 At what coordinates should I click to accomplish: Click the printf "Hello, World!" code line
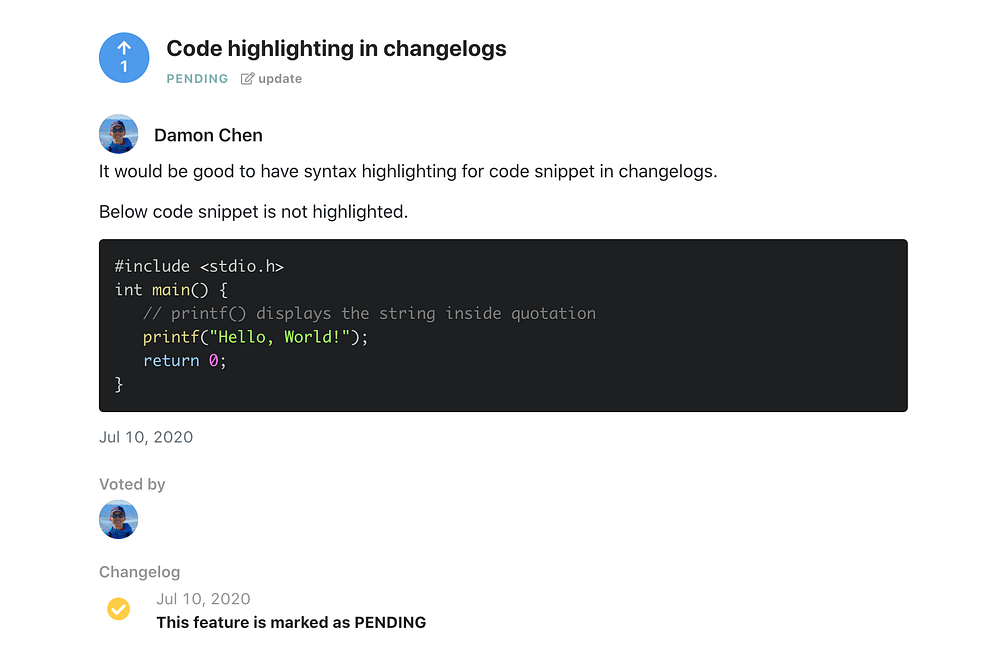(x=255, y=337)
